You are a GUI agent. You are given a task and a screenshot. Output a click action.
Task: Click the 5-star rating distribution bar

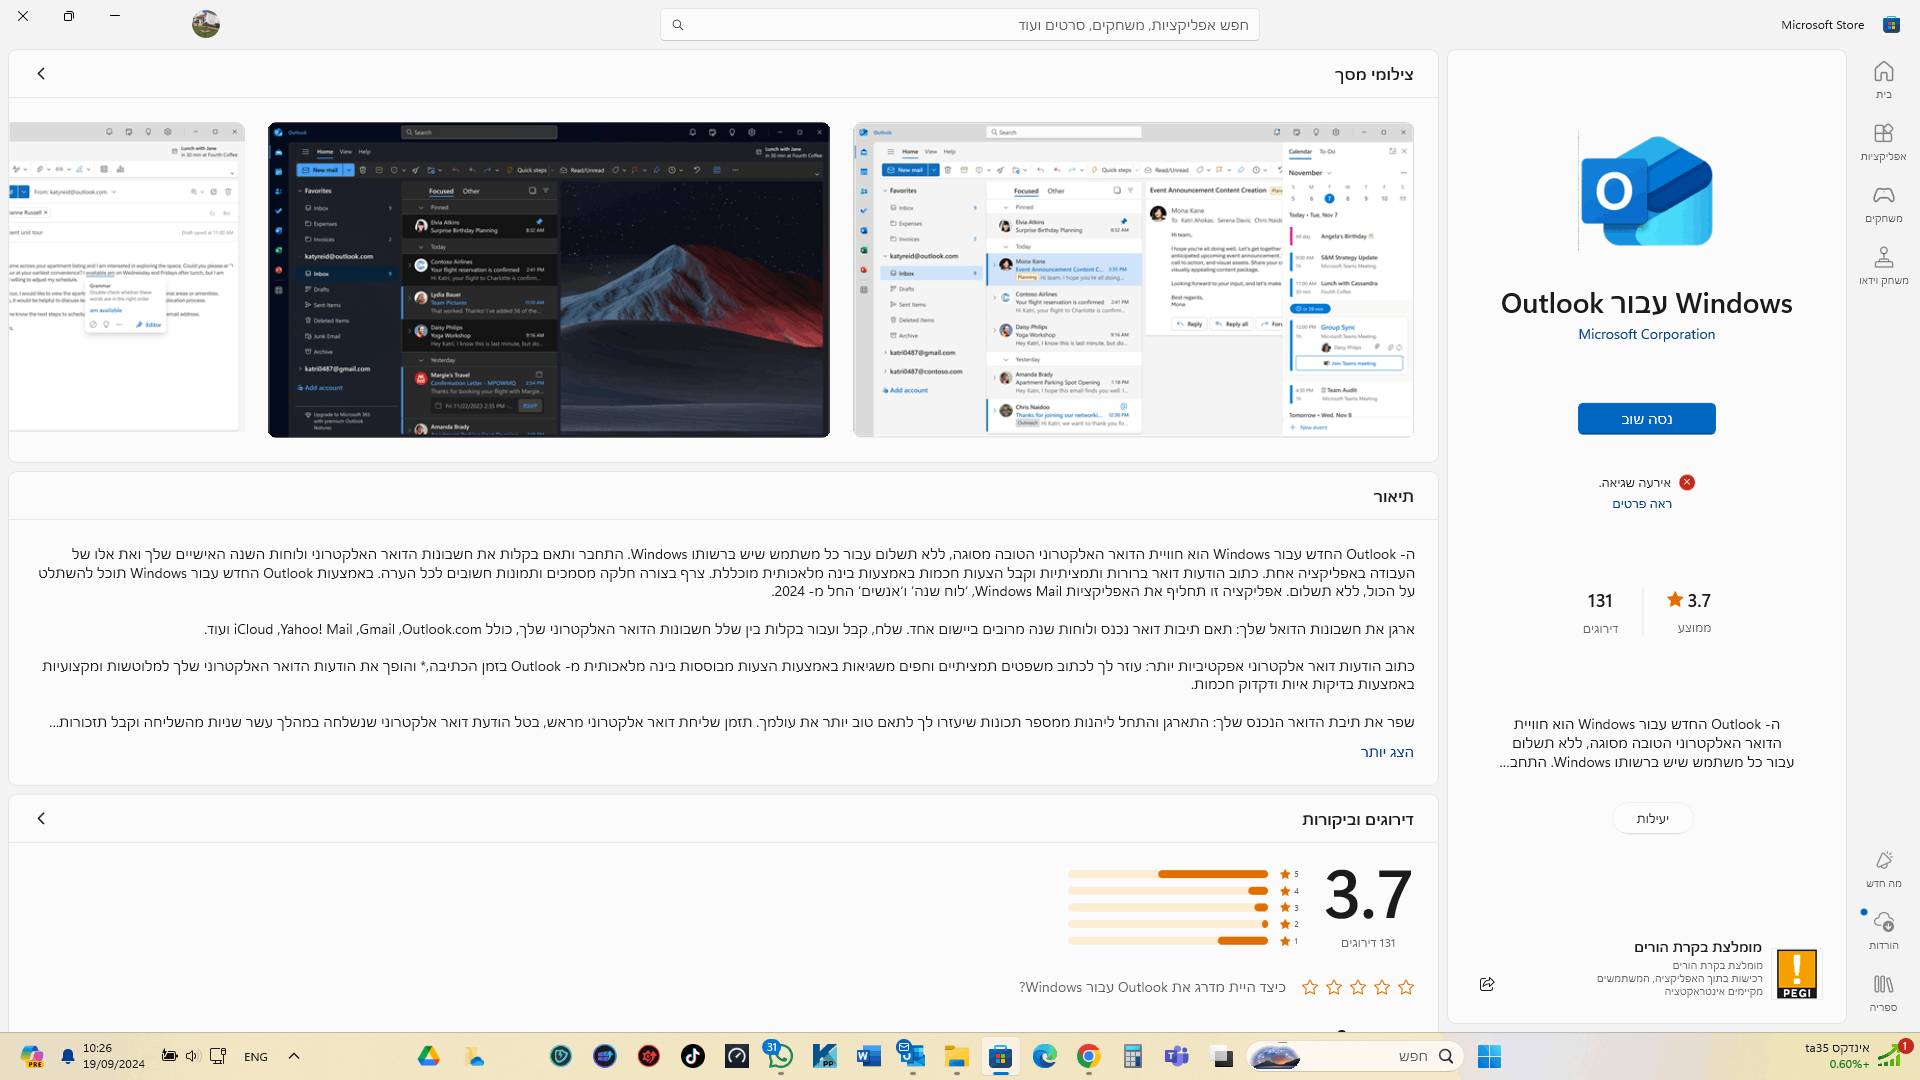click(1167, 874)
